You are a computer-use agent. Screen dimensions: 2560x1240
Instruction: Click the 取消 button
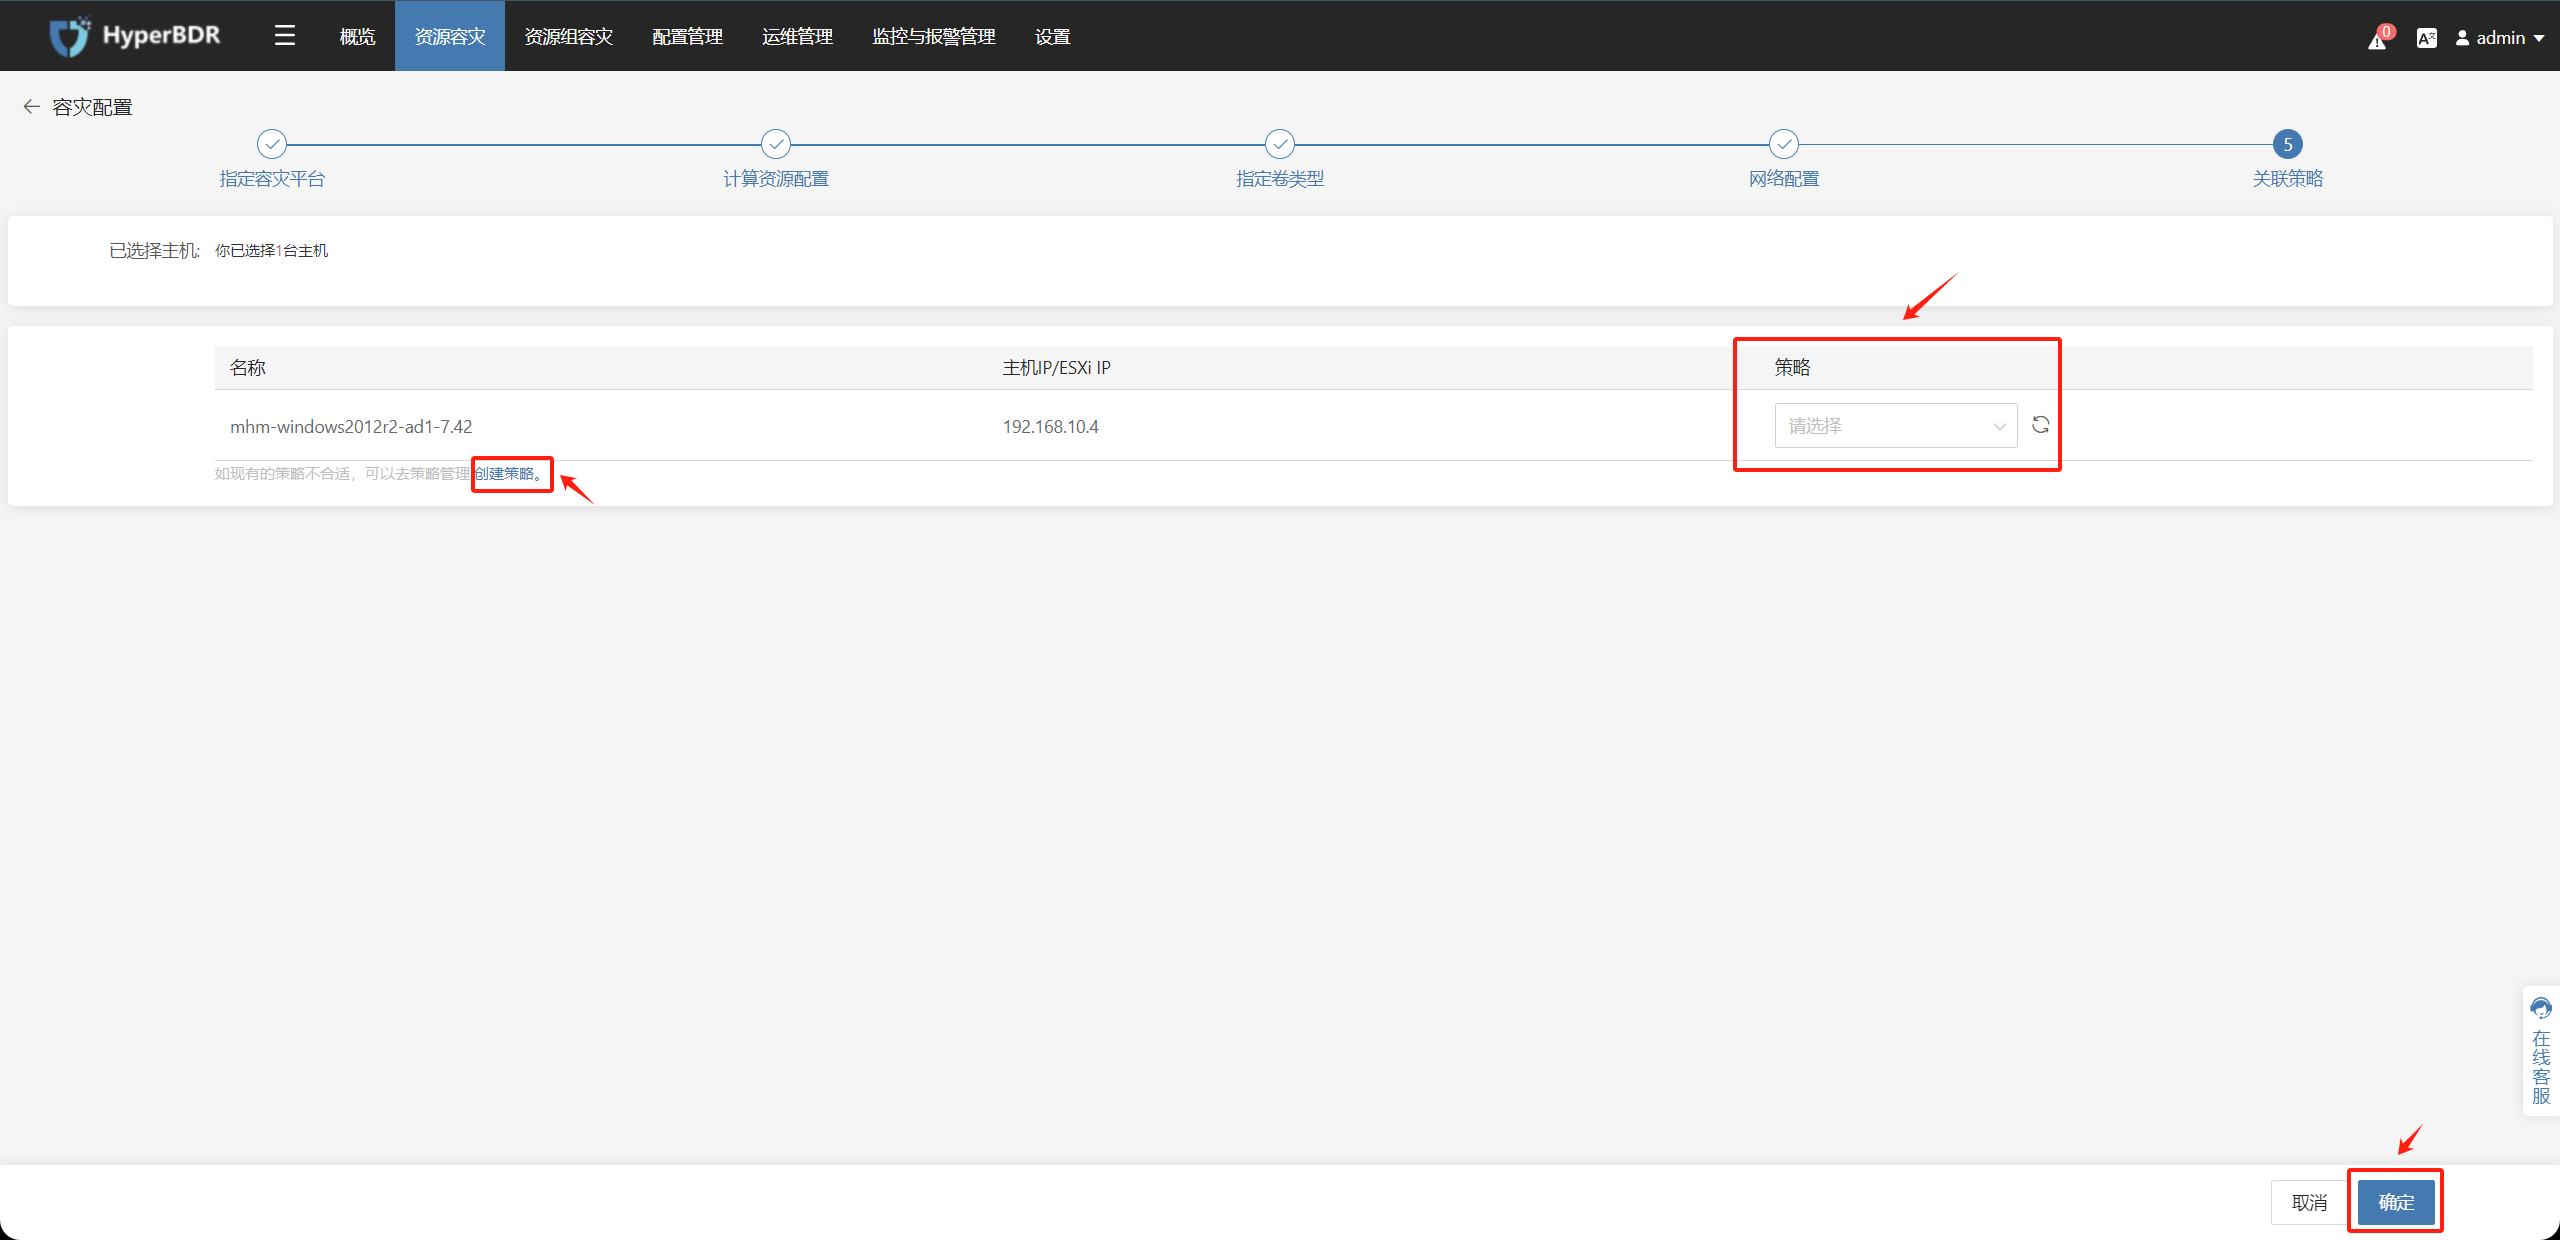pyautogui.click(x=2309, y=1202)
